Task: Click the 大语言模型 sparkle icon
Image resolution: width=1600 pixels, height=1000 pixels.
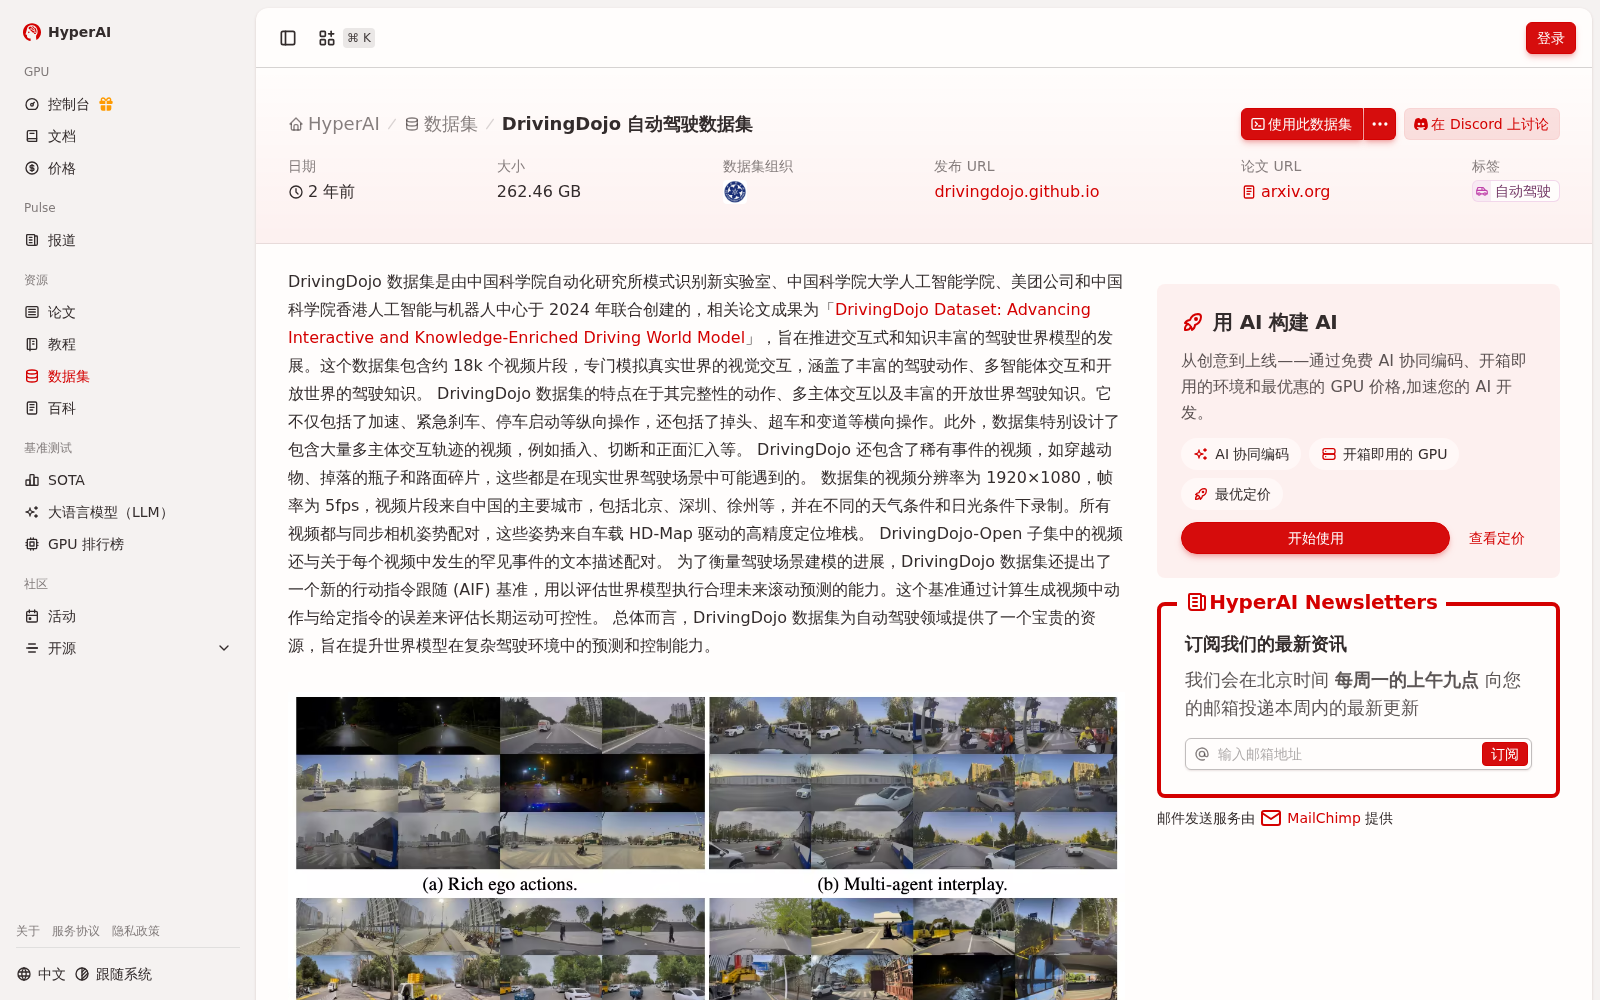Action: pos(32,512)
